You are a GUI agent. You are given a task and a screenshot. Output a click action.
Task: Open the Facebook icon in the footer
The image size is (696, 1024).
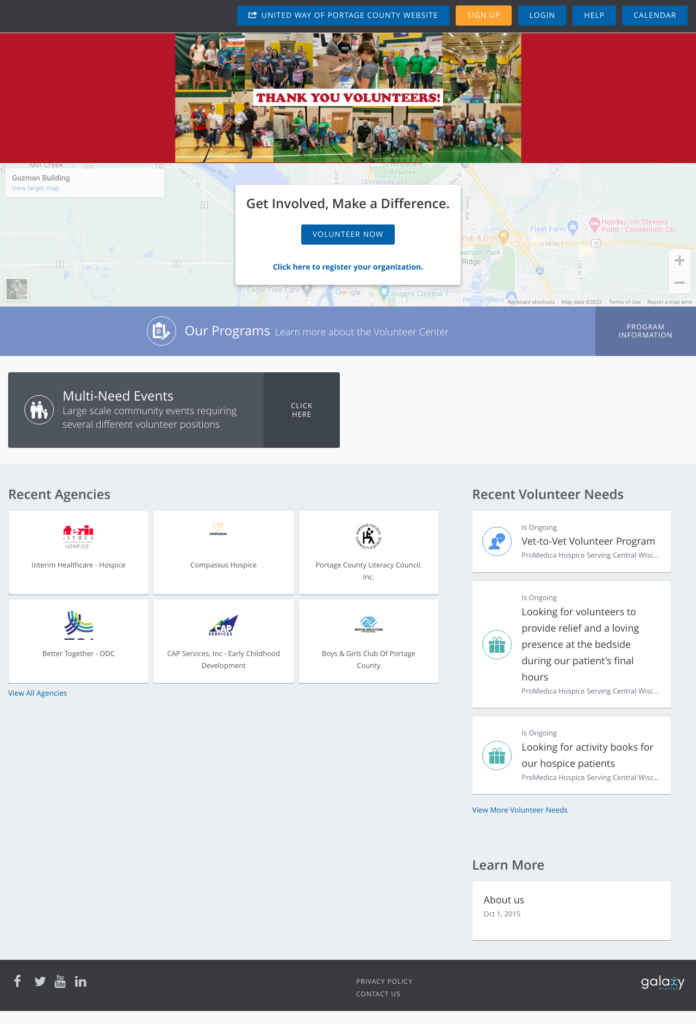[x=18, y=981]
